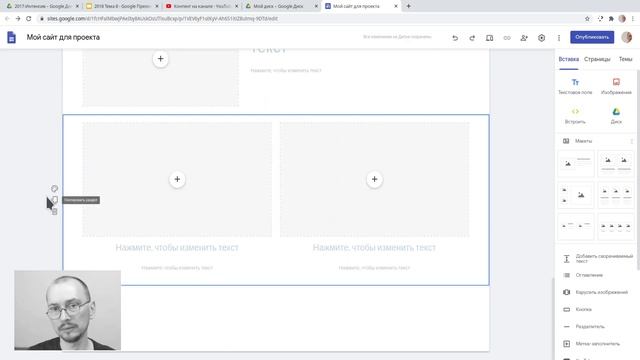Open the Google account avatar in Sites
This screenshot has height=360, width=640.
click(x=627, y=37)
